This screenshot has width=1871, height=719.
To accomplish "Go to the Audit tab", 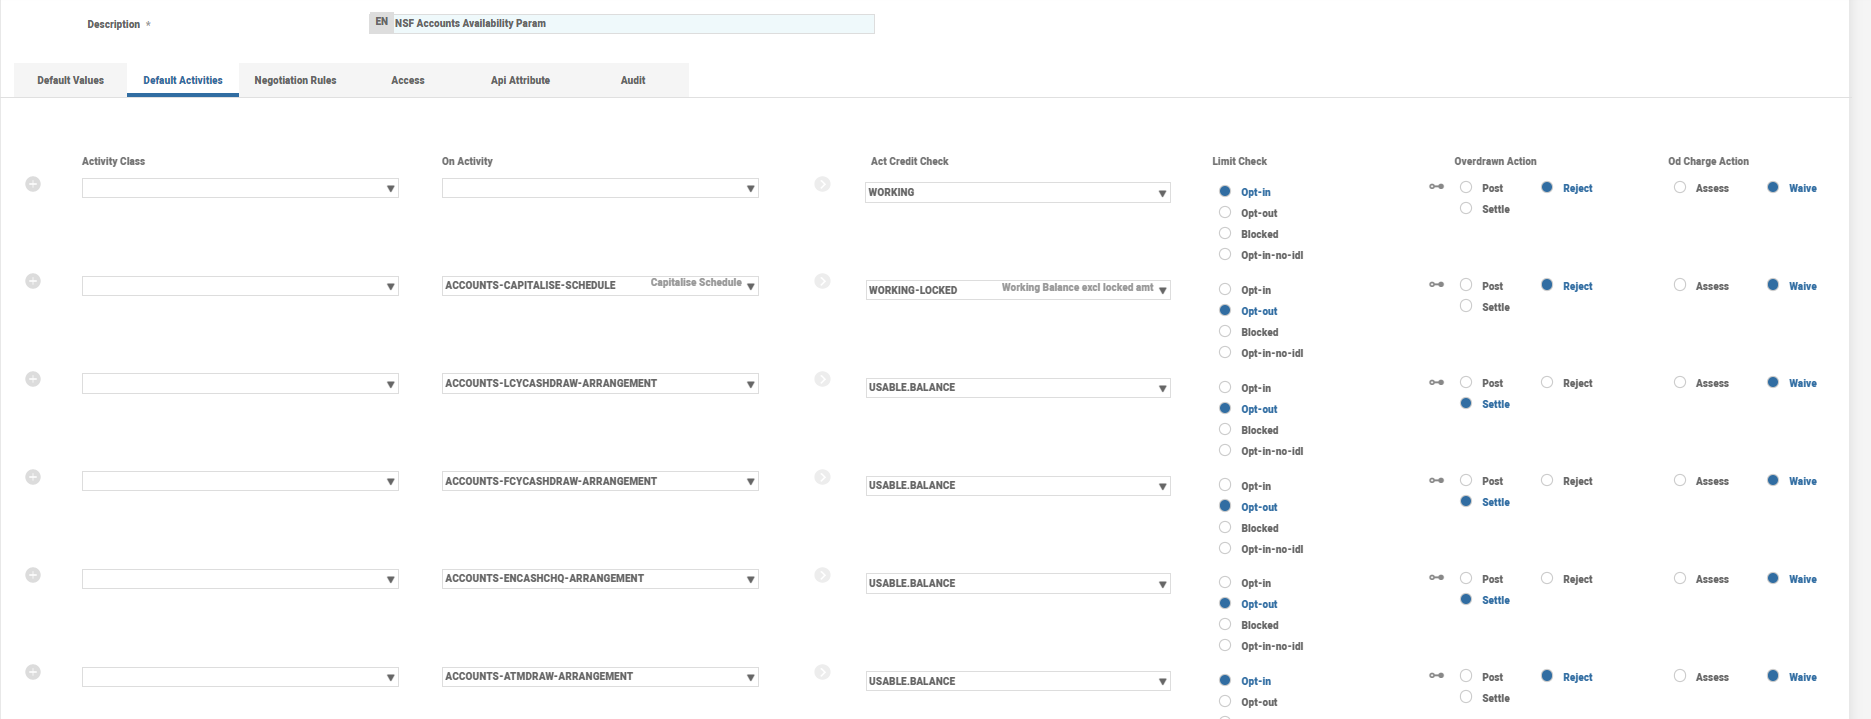I will (x=633, y=80).
